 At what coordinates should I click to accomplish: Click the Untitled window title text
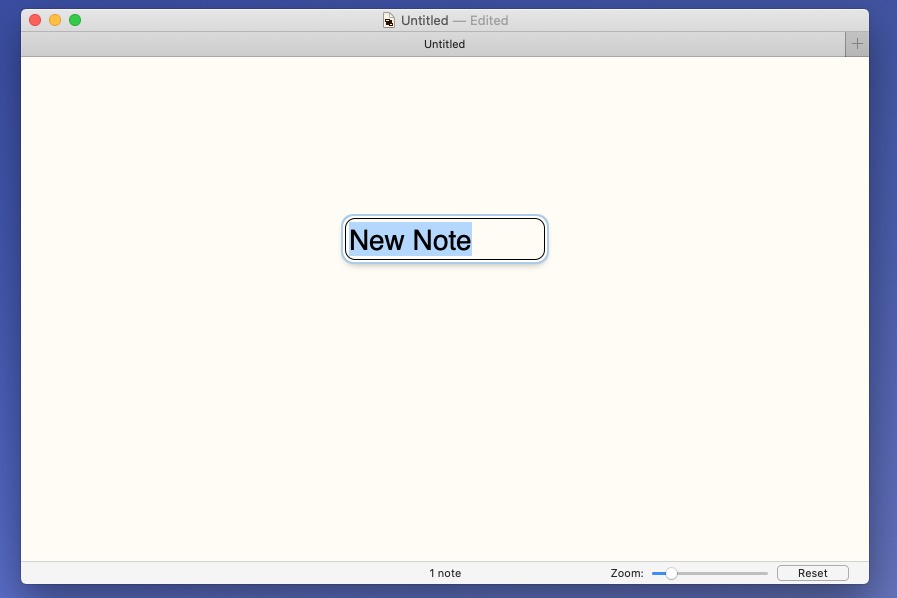pyautogui.click(x=425, y=20)
